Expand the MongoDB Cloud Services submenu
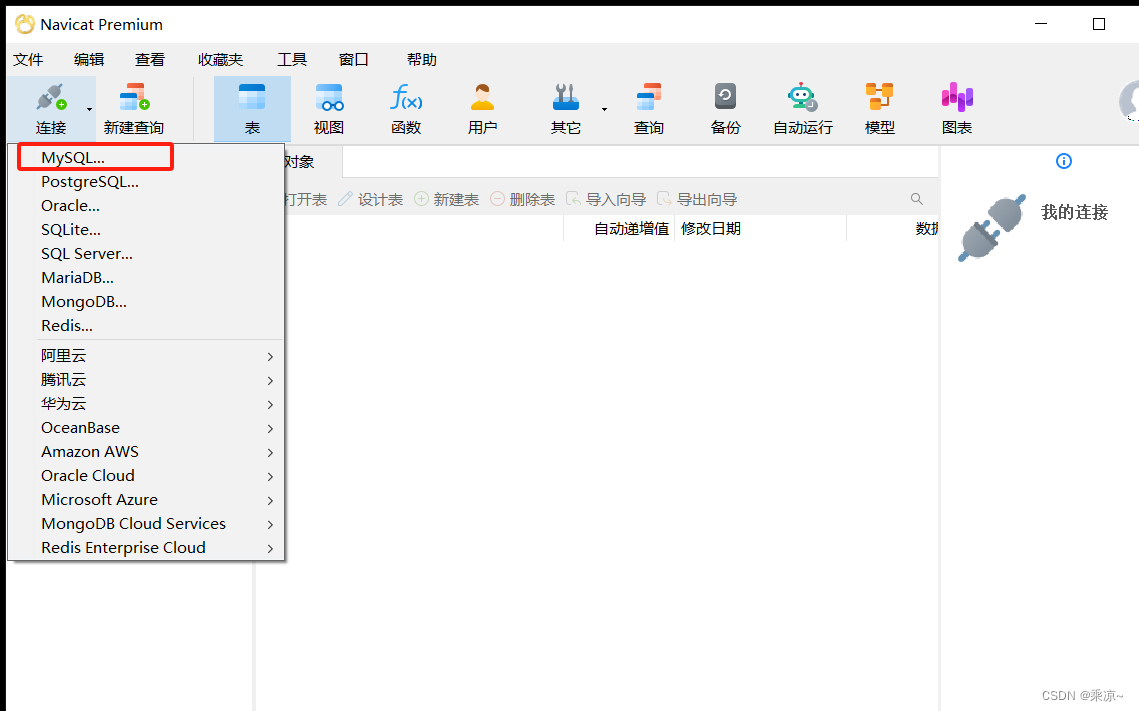 pos(146,524)
